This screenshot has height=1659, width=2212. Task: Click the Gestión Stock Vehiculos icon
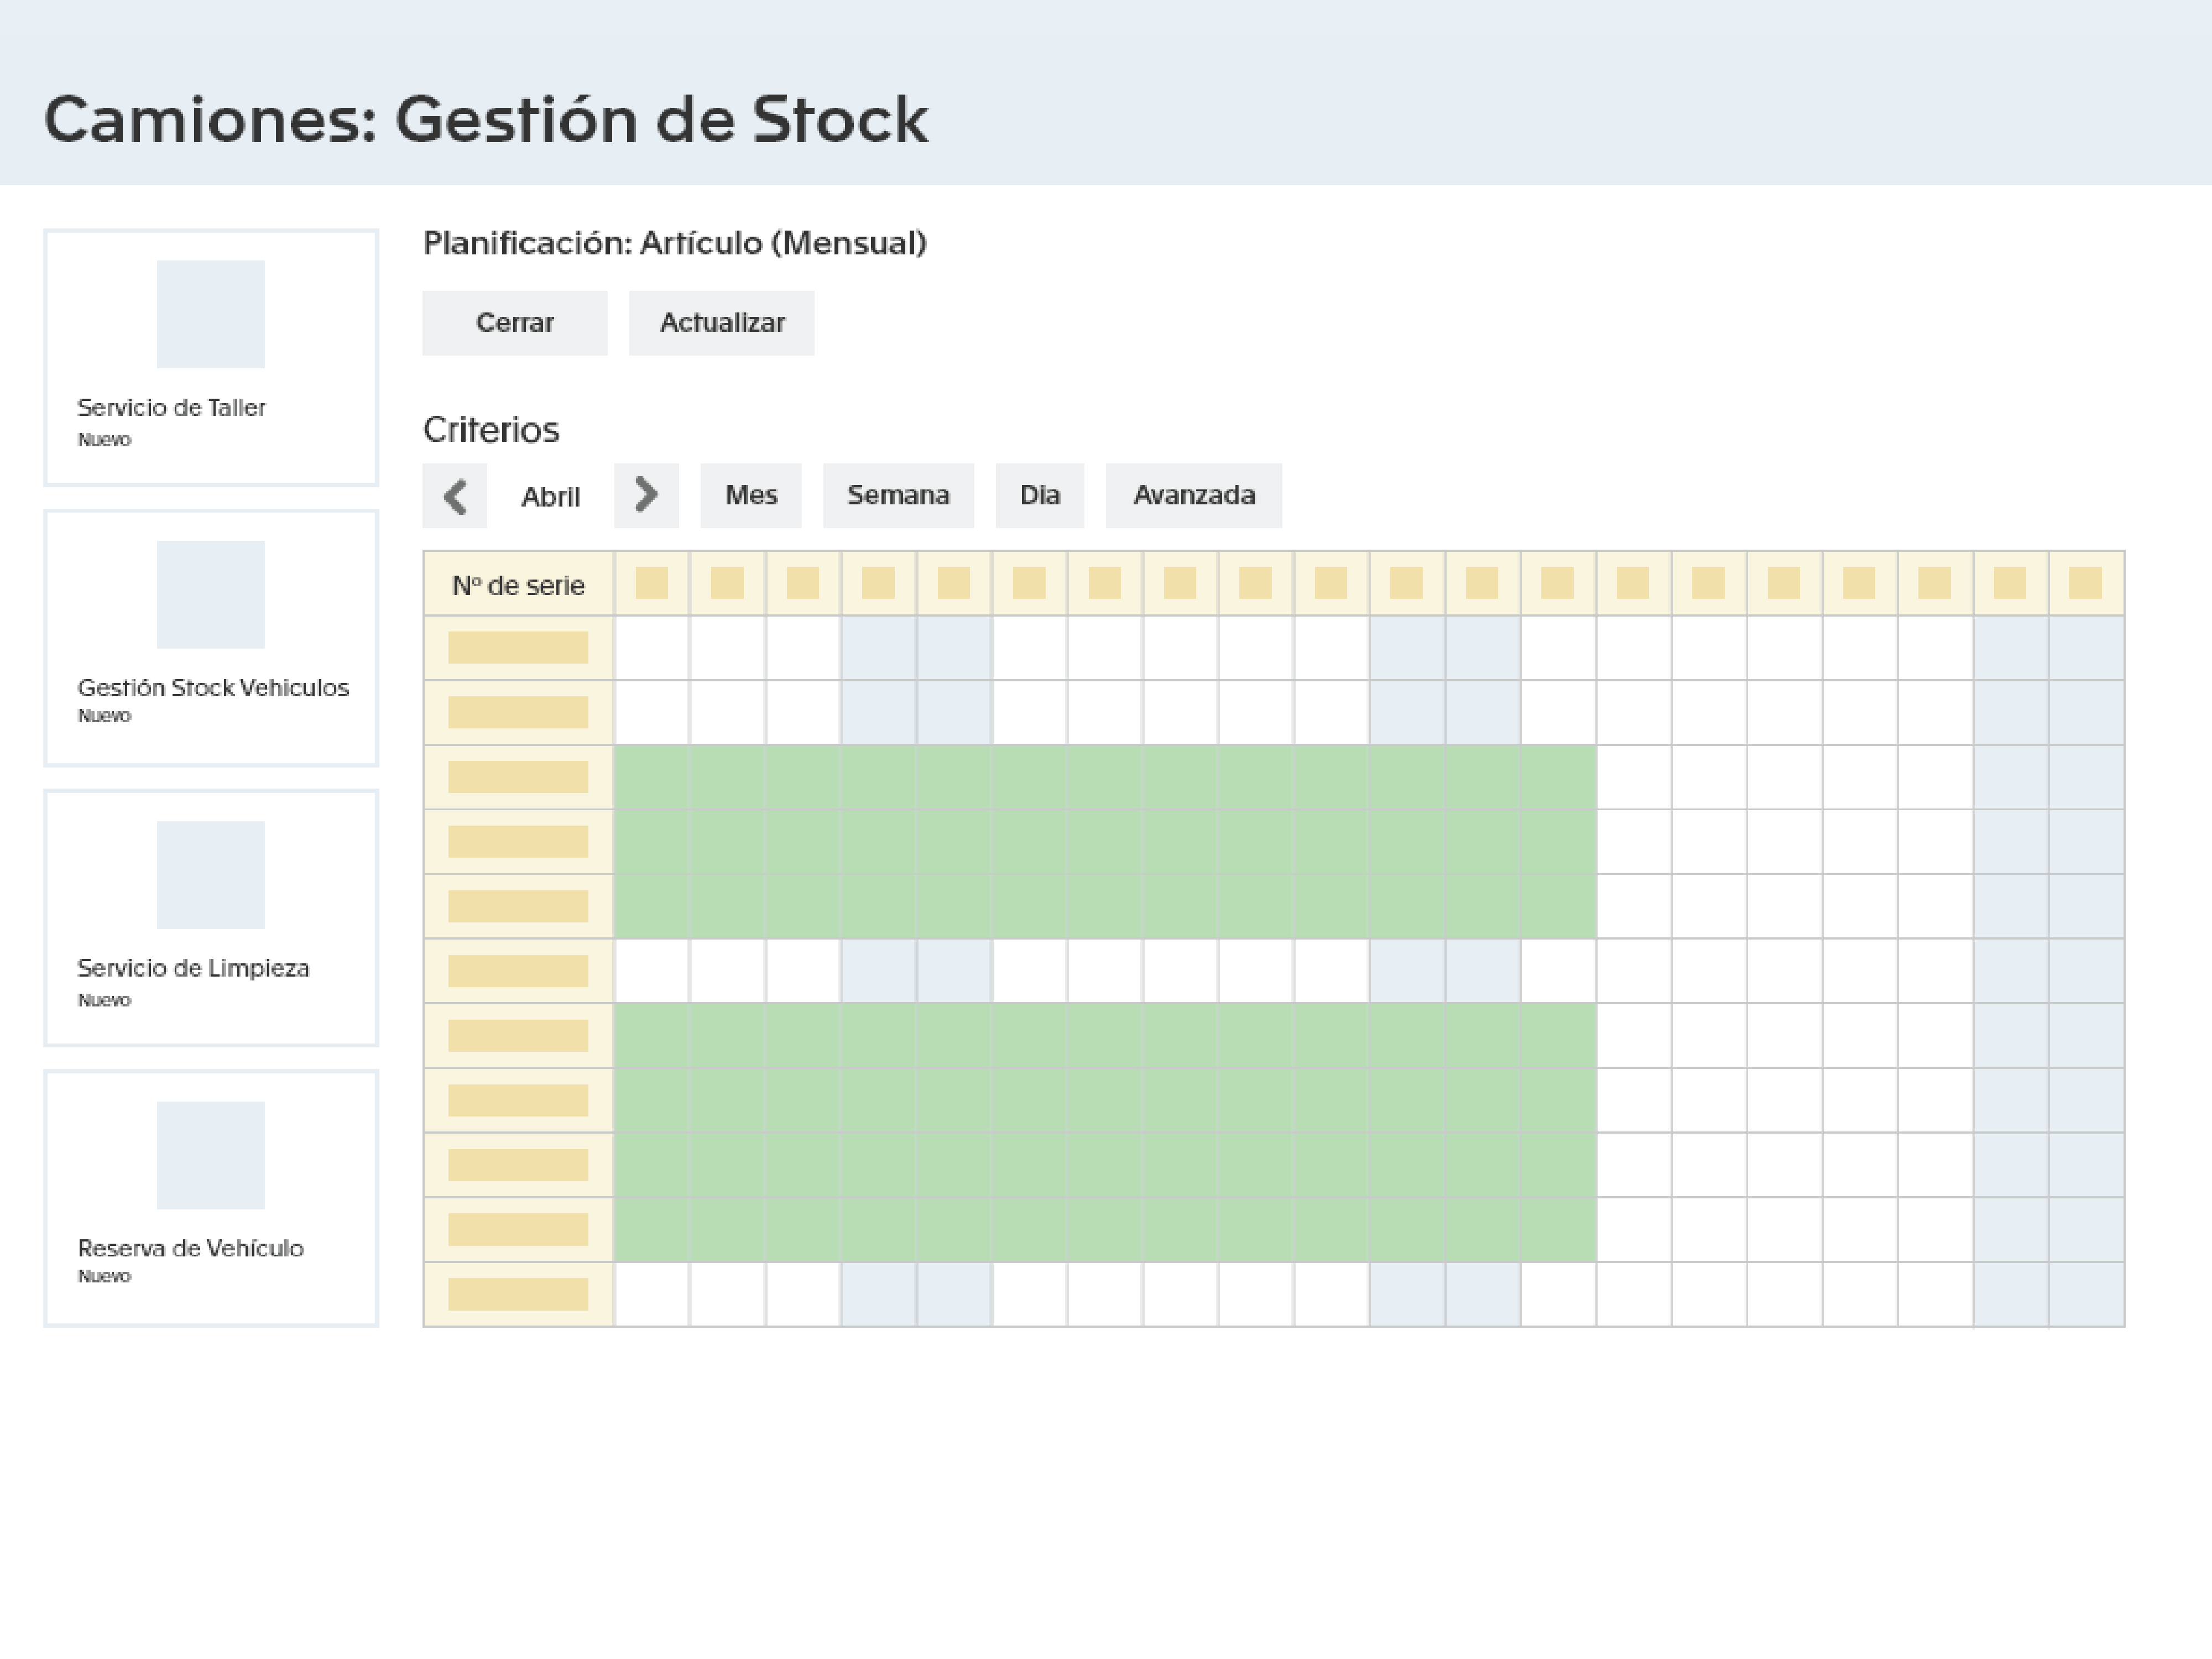(211, 593)
